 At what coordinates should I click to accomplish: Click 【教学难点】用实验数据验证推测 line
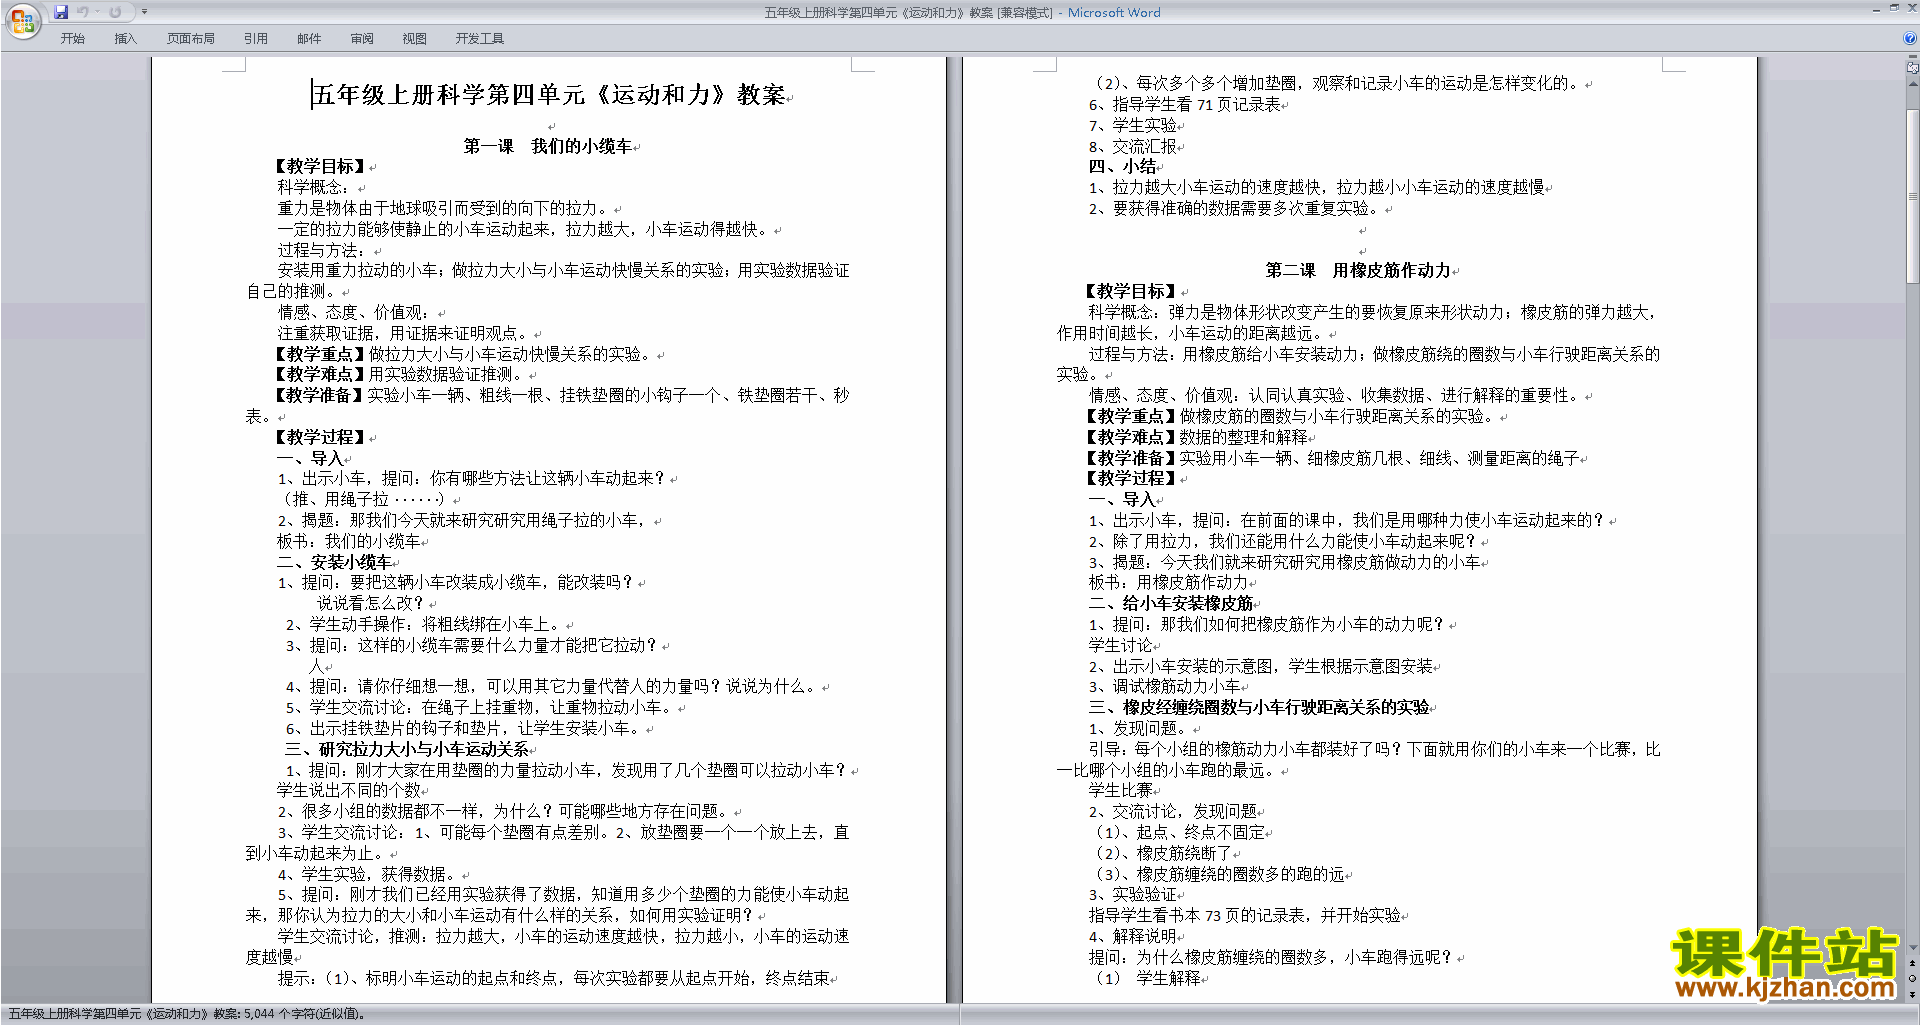click(x=399, y=374)
